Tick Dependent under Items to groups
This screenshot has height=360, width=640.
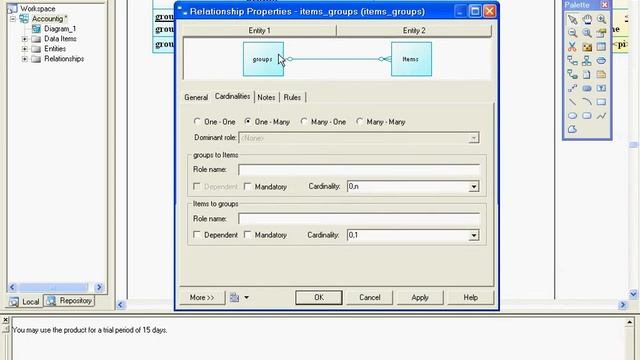197,235
